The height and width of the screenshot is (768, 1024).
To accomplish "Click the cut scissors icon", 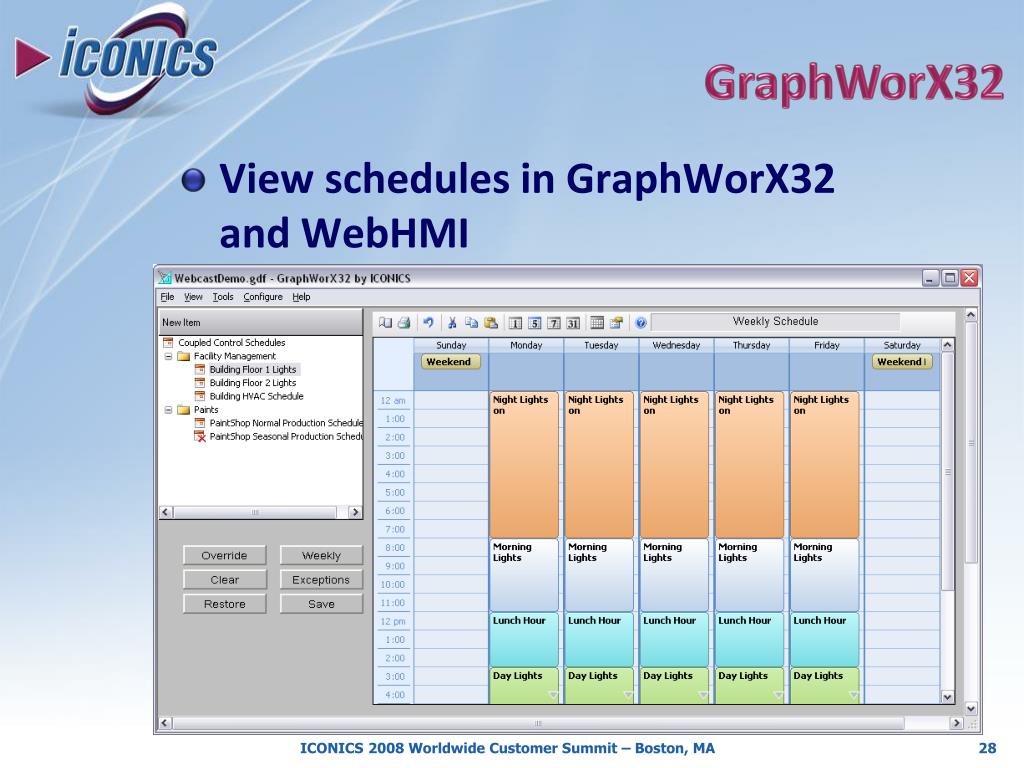I will pyautogui.click(x=452, y=323).
